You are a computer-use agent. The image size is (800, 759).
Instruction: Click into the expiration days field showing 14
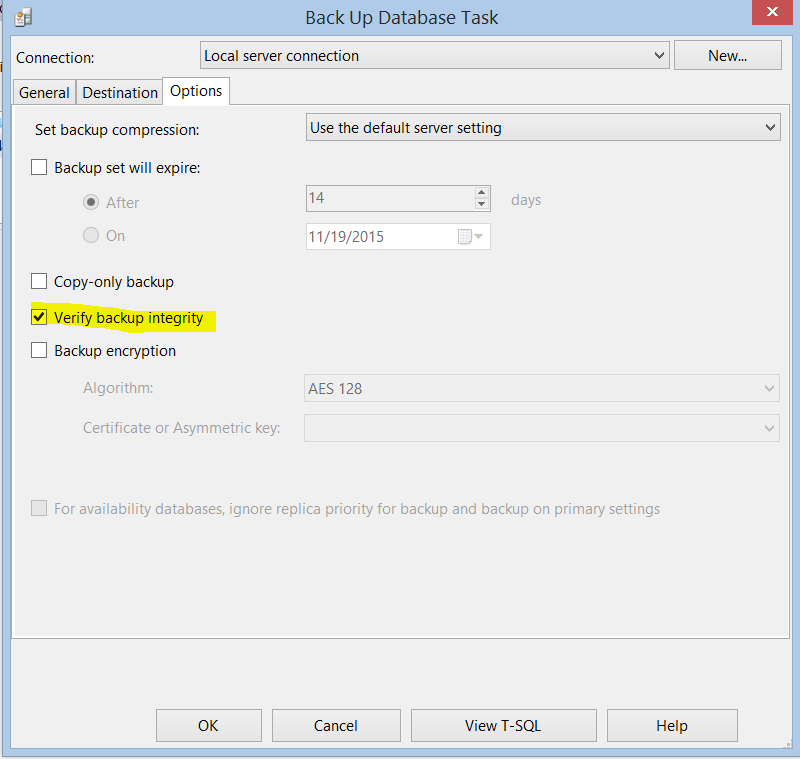pos(388,198)
